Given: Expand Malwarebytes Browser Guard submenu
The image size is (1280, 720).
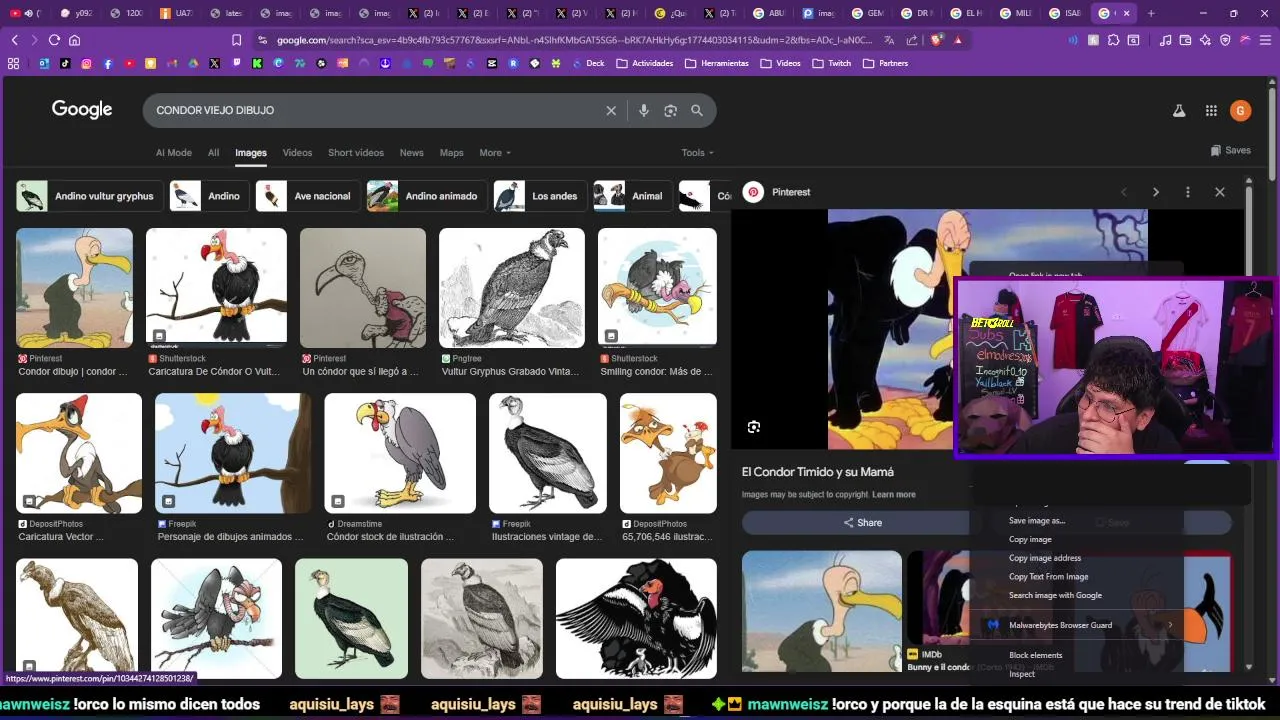Looking at the screenshot, I should (1076, 625).
